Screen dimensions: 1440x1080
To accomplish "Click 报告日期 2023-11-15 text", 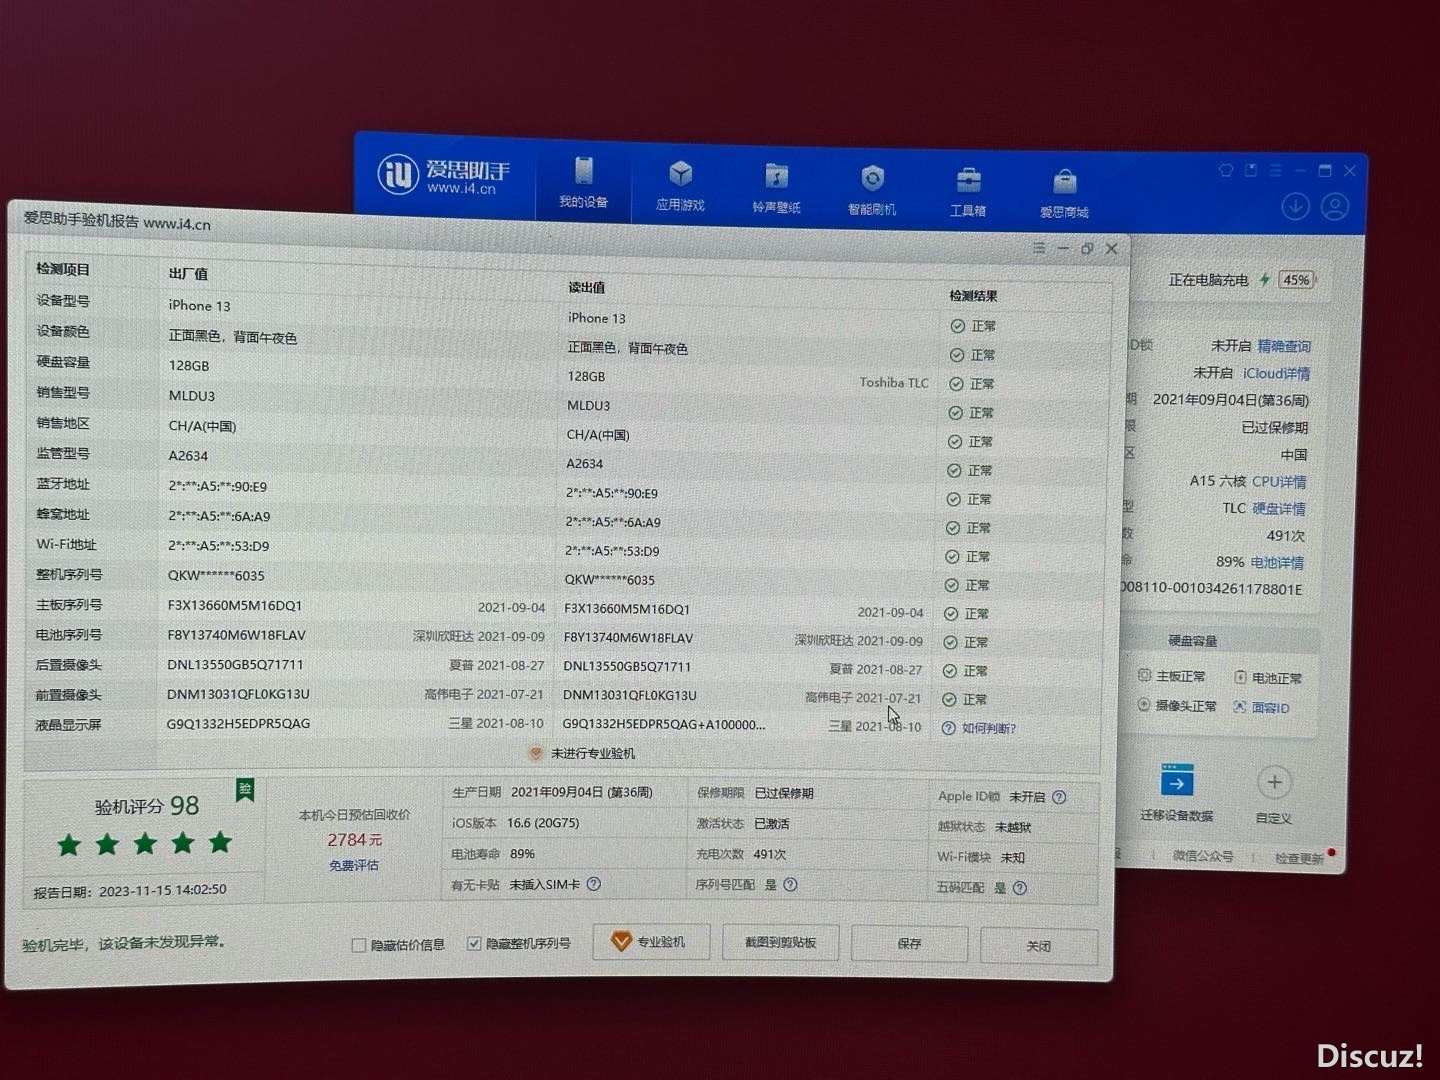I will coord(130,891).
